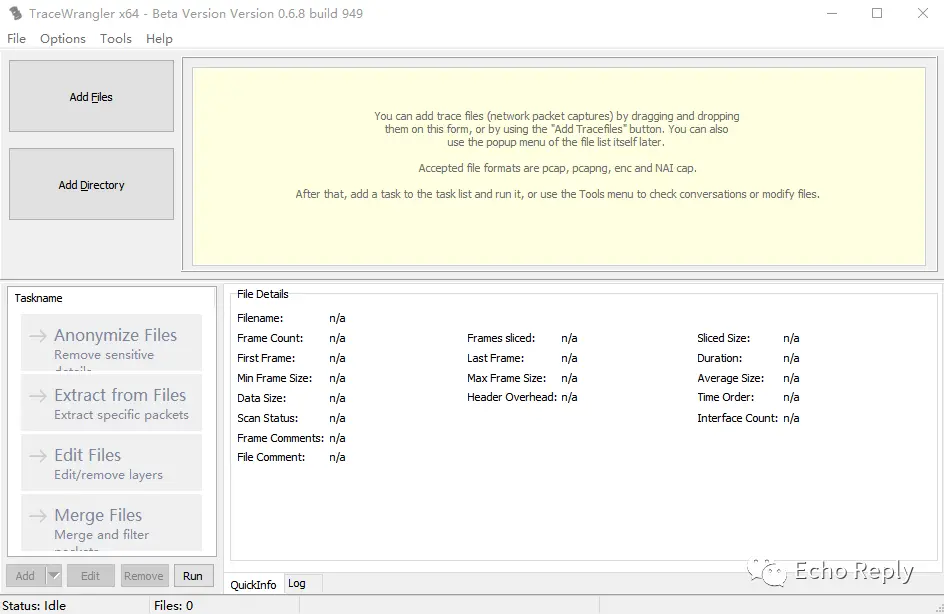The image size is (944, 614).
Task: Click the Scan Status label
Action: tap(267, 418)
